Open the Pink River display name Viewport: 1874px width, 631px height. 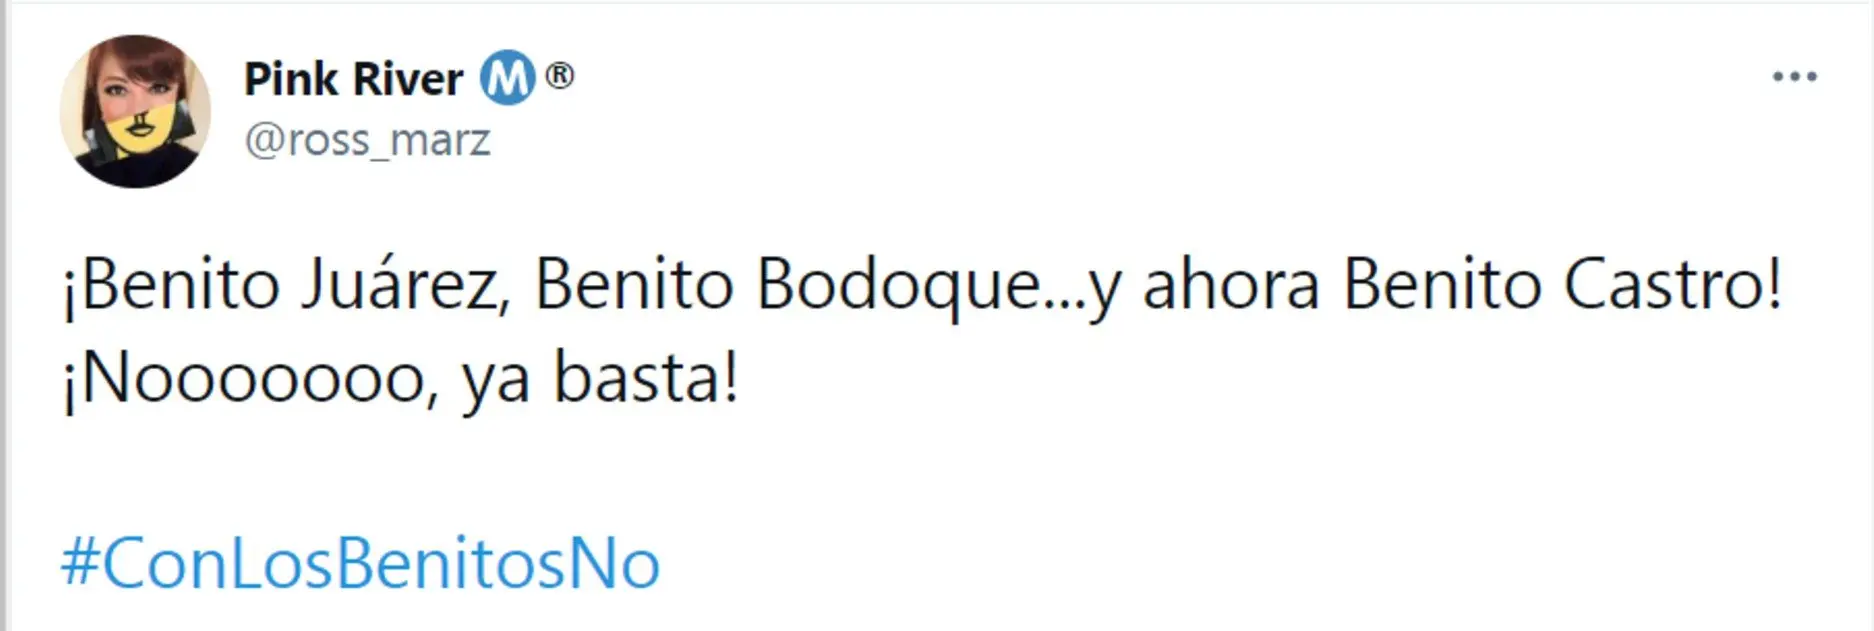click(354, 79)
